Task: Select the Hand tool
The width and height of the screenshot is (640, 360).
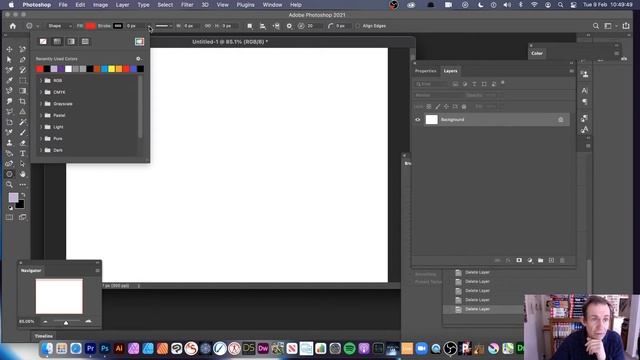Action: click(x=22, y=174)
